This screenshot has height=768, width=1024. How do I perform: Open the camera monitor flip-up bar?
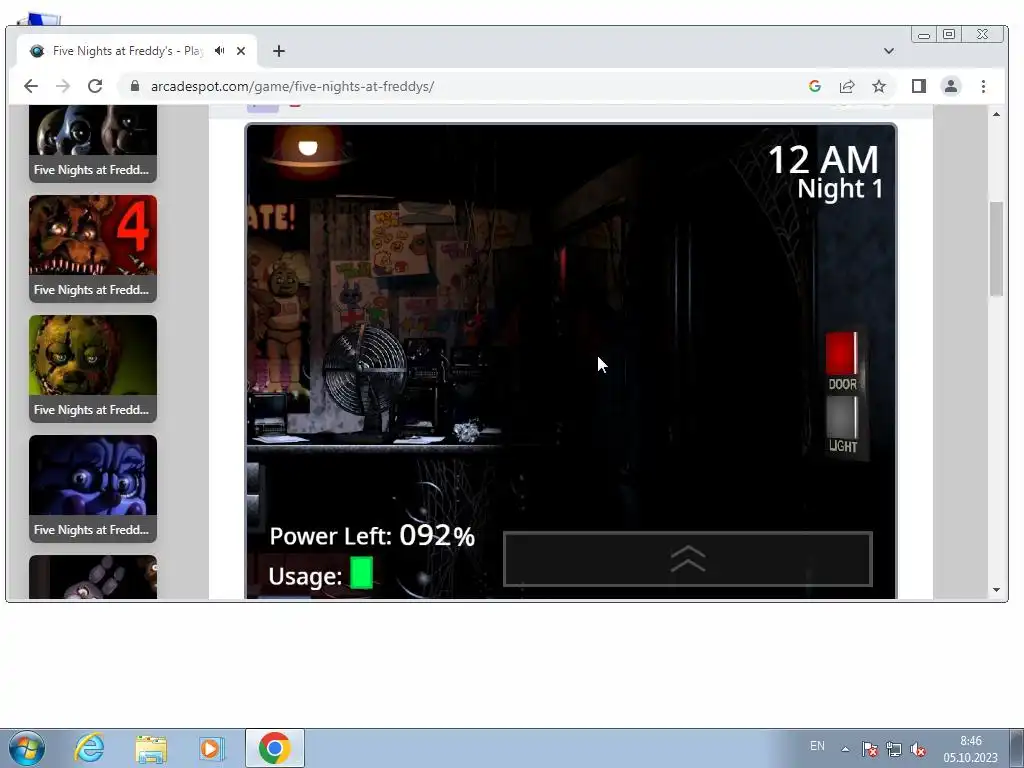point(688,559)
